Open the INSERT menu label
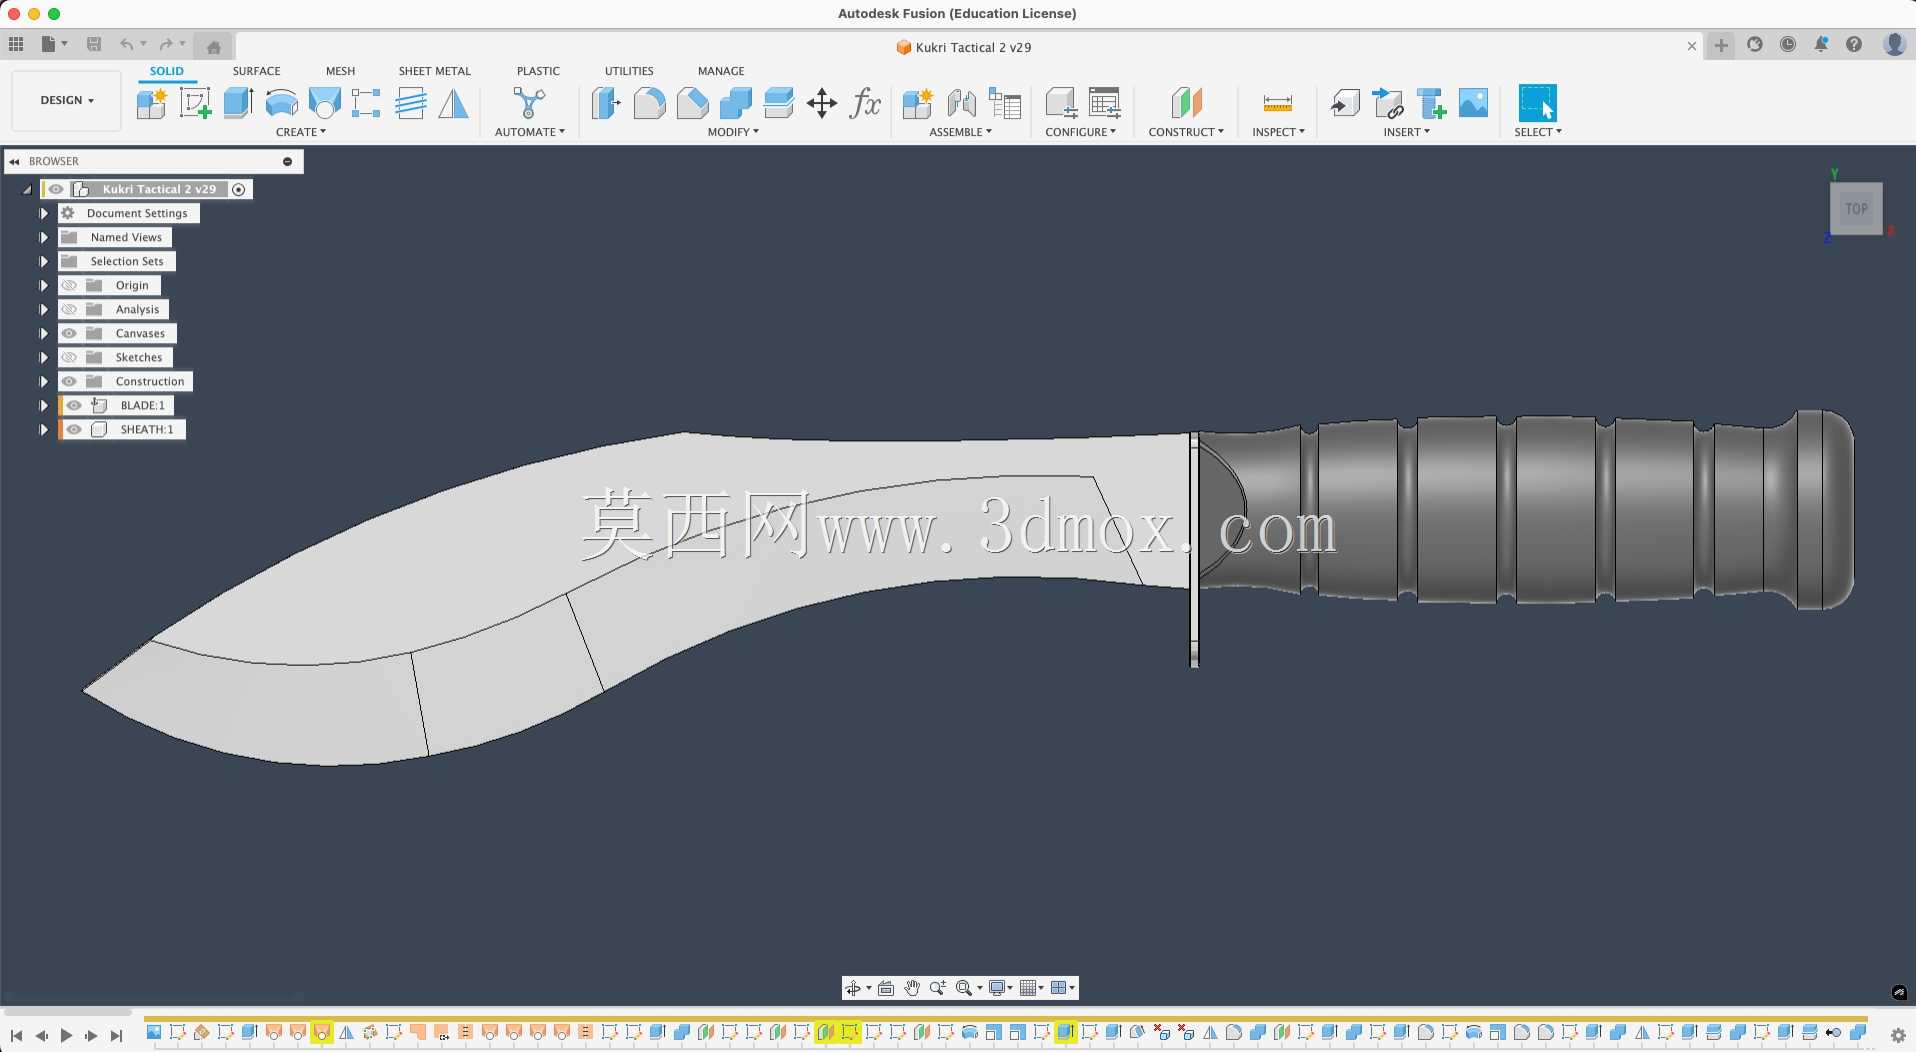 1406,132
